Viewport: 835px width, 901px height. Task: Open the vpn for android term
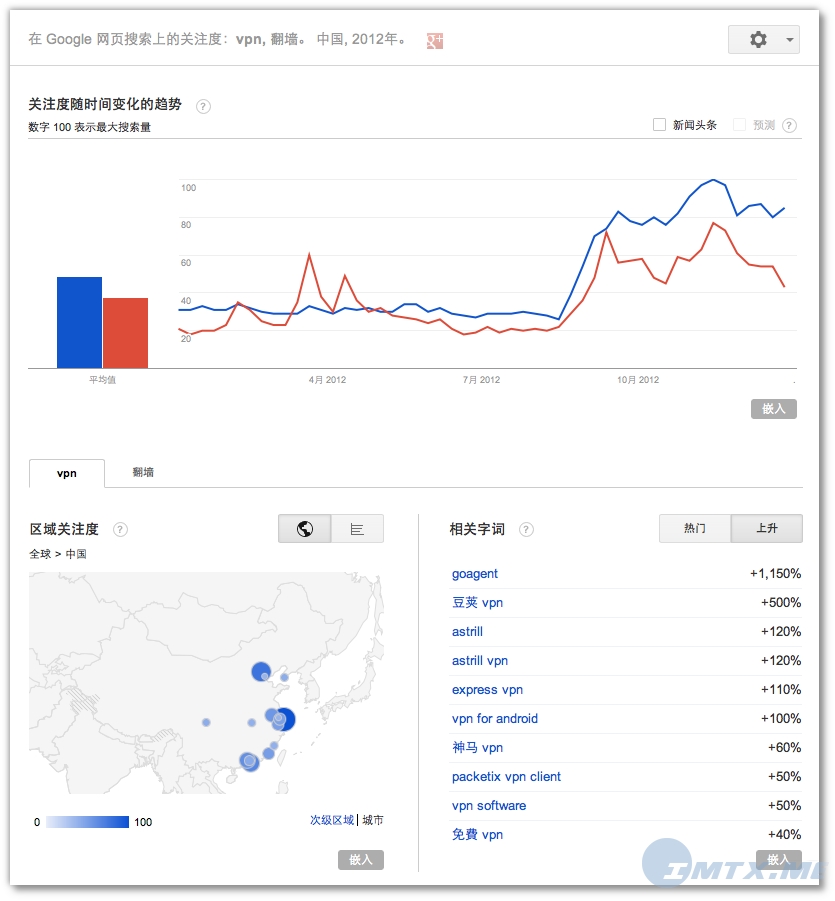pyautogui.click(x=495, y=718)
